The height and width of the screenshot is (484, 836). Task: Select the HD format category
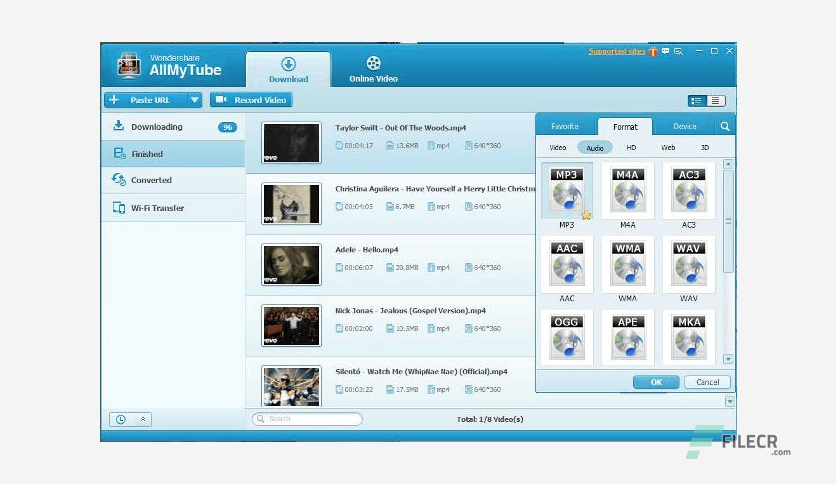coord(631,148)
